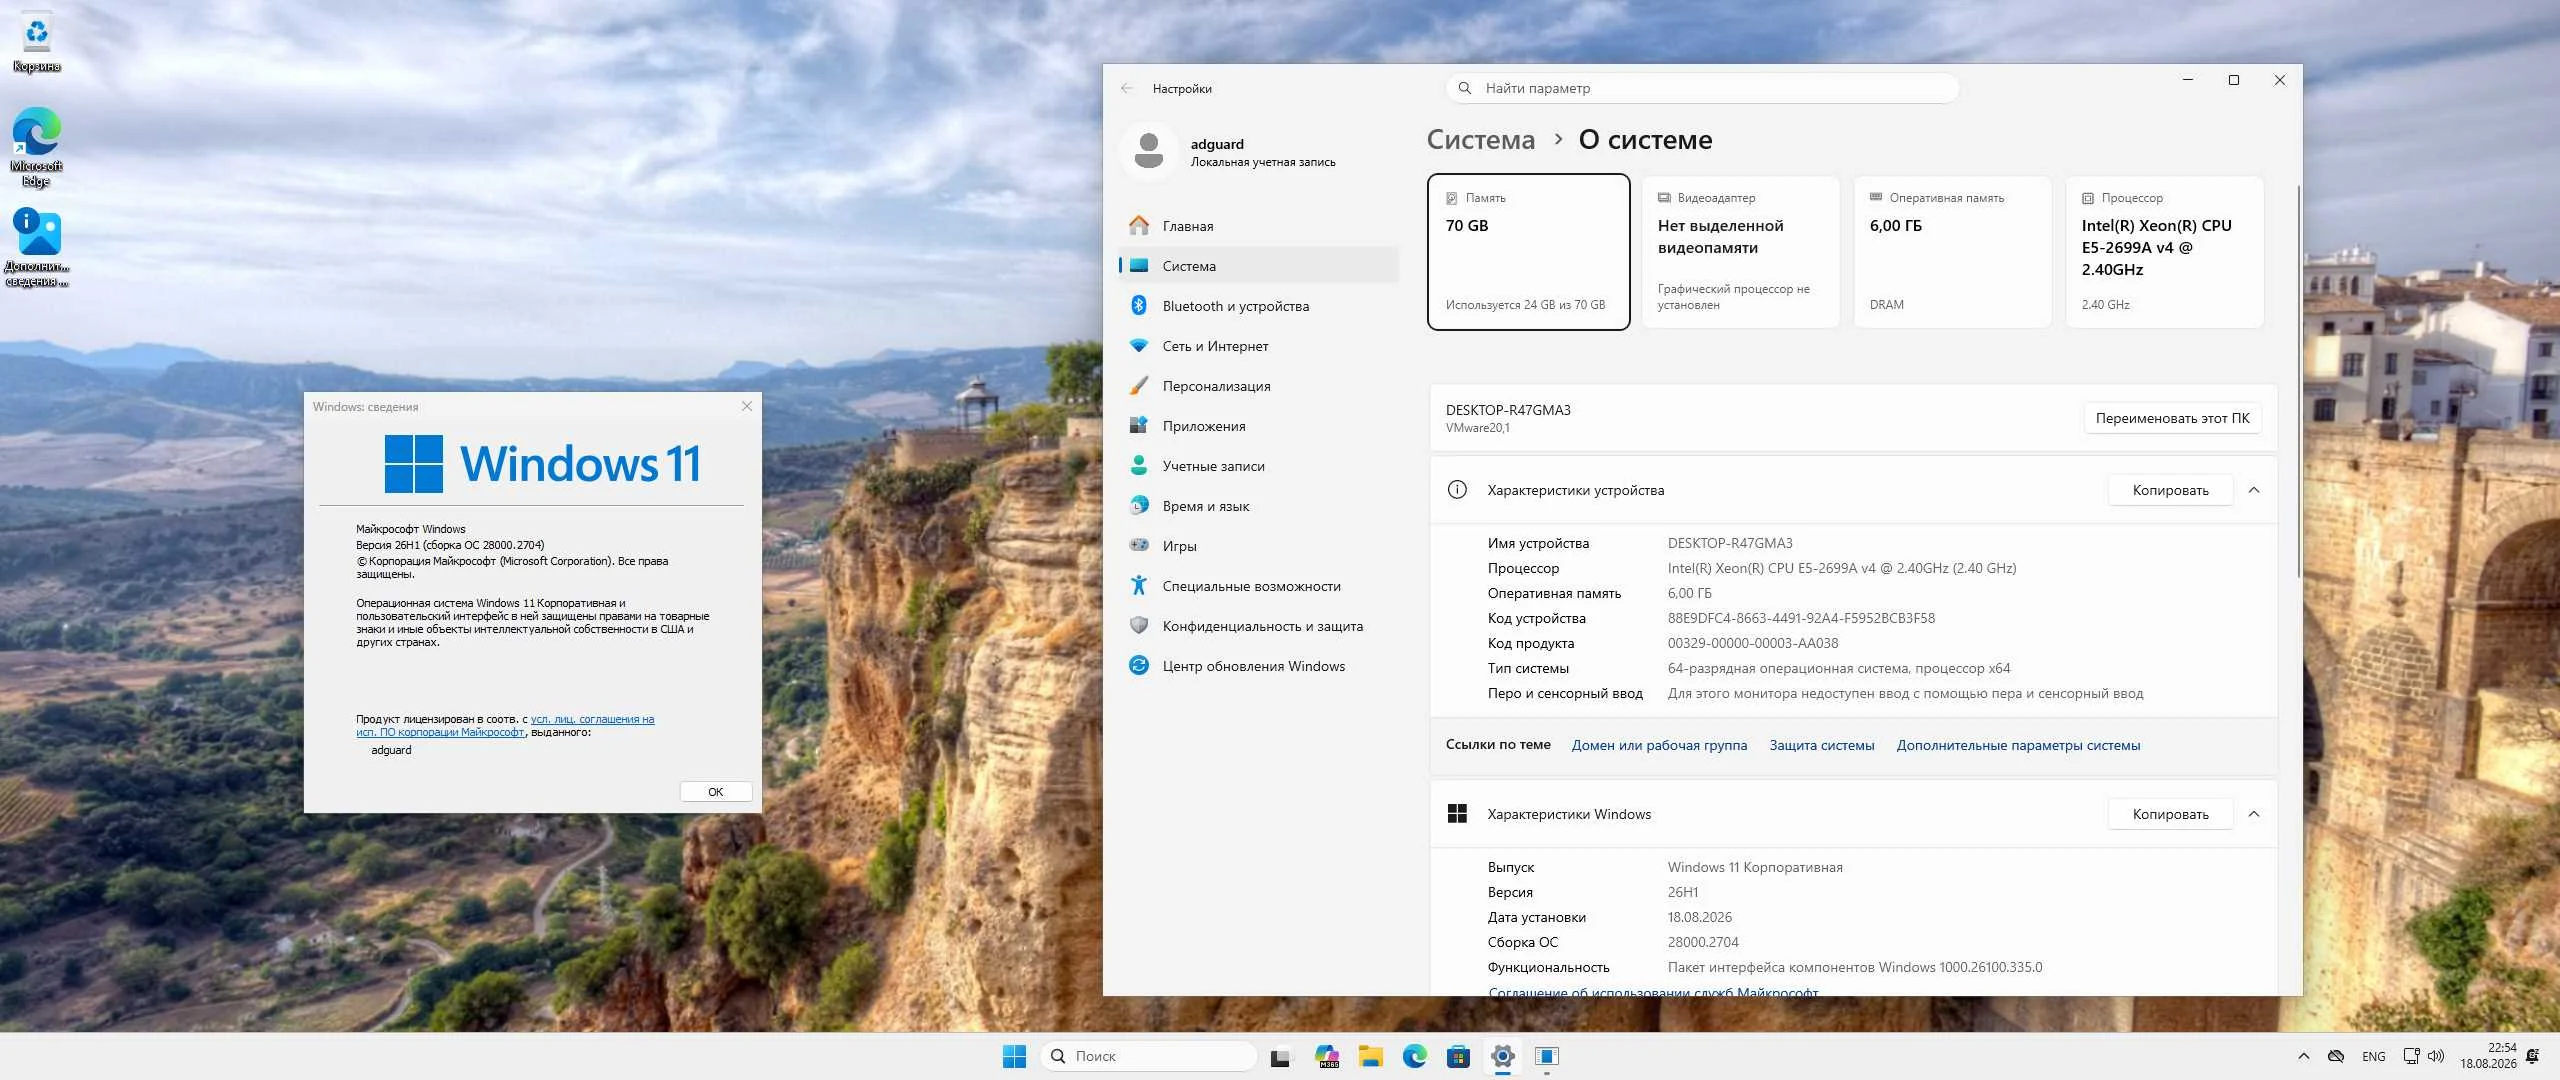Click the Найти параметр search field

click(1702, 88)
